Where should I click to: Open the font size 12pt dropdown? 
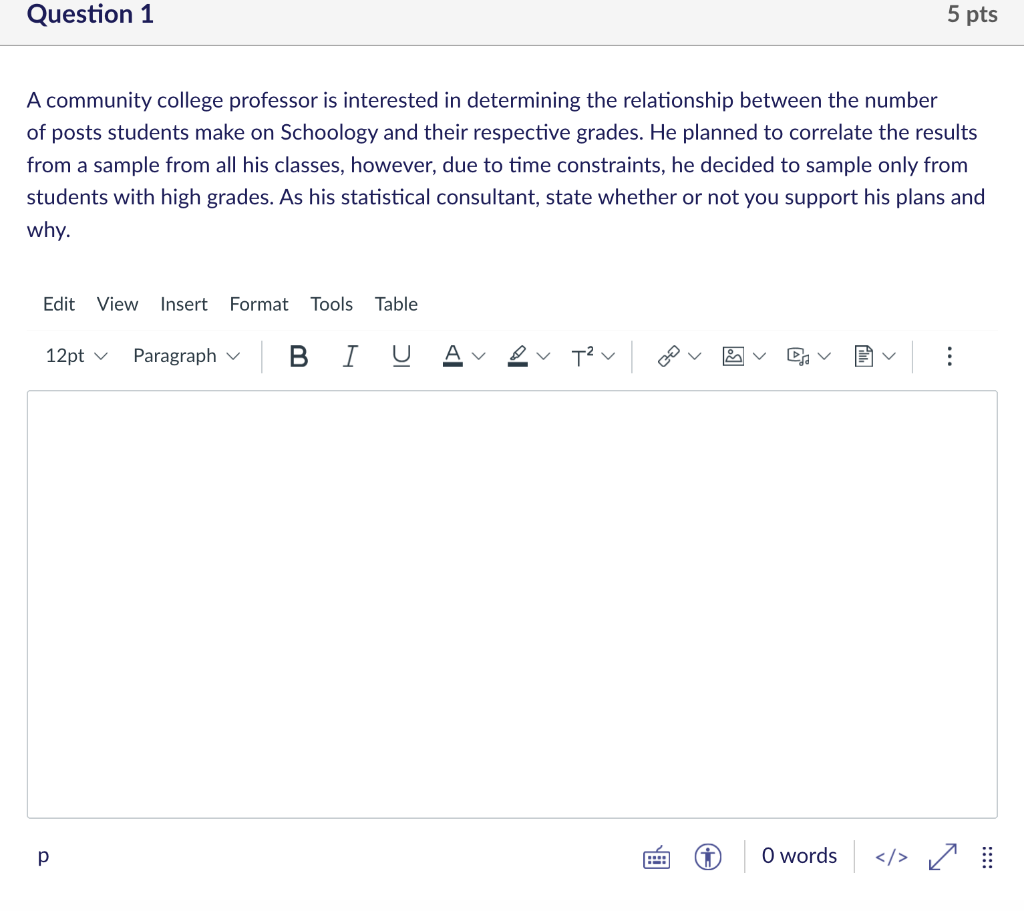tap(76, 356)
